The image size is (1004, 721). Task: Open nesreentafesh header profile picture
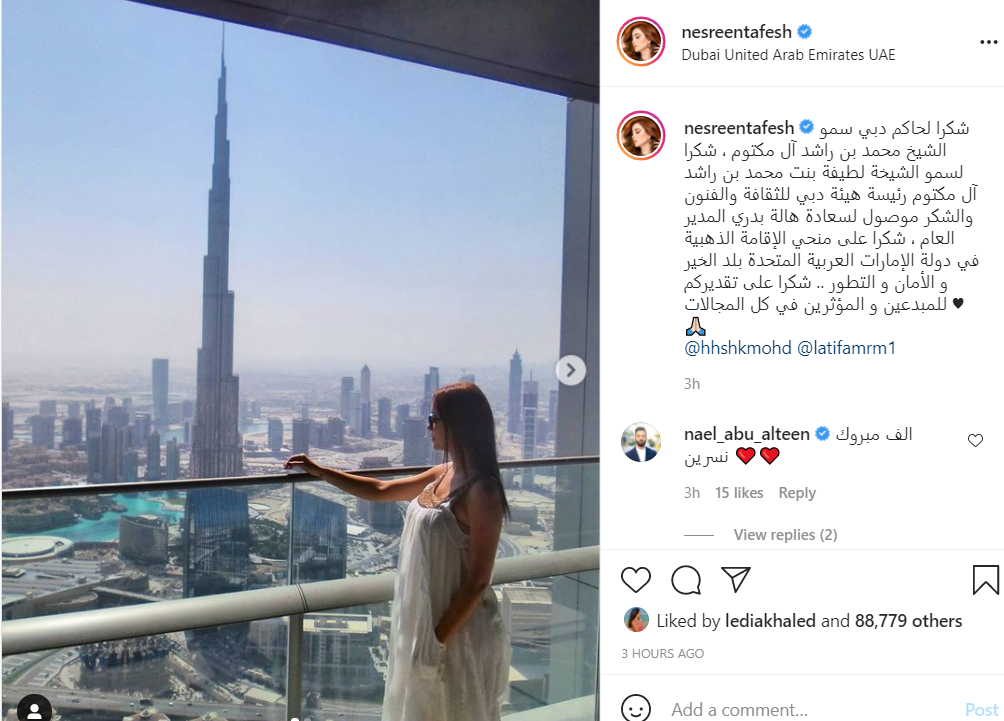click(641, 42)
